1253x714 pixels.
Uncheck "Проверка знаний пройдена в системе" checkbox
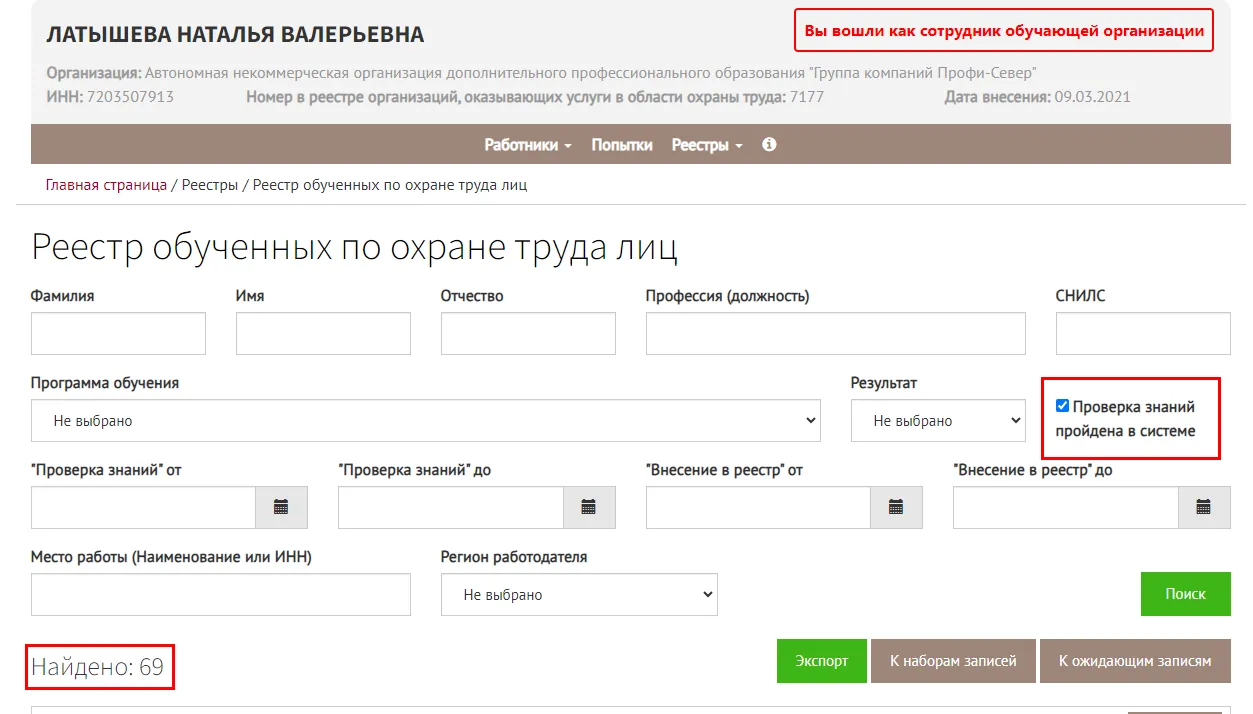tap(1063, 406)
